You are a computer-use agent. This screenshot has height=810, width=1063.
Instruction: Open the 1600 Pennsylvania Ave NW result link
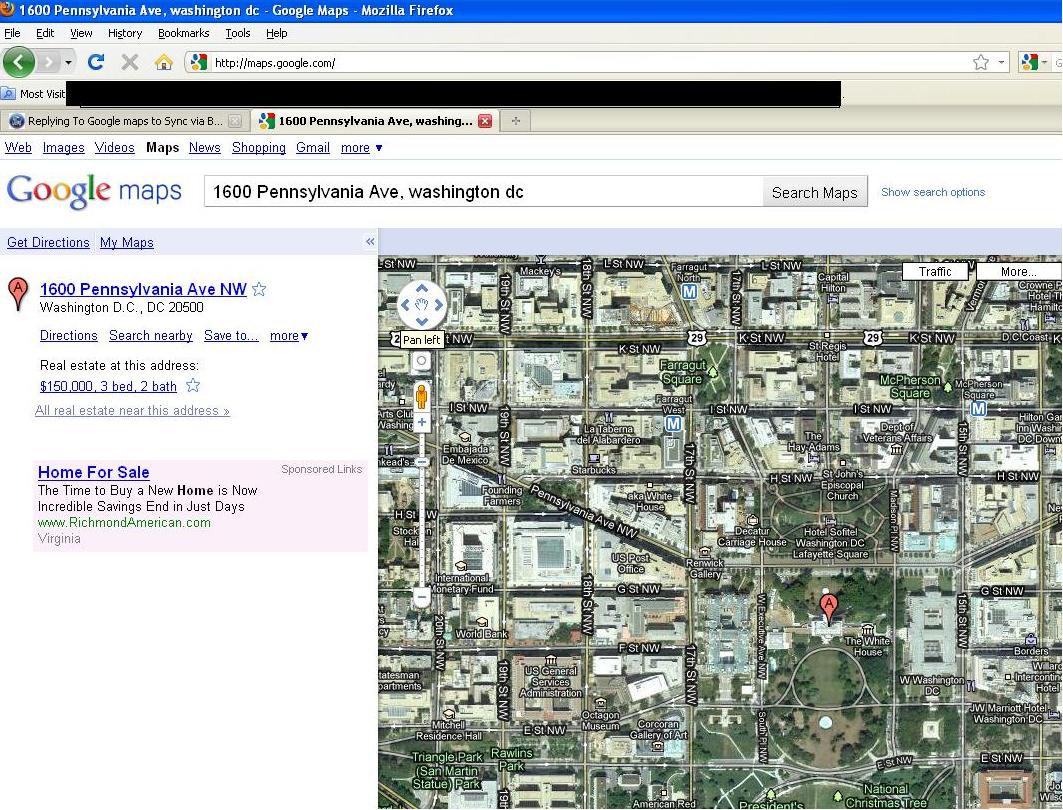(x=143, y=289)
